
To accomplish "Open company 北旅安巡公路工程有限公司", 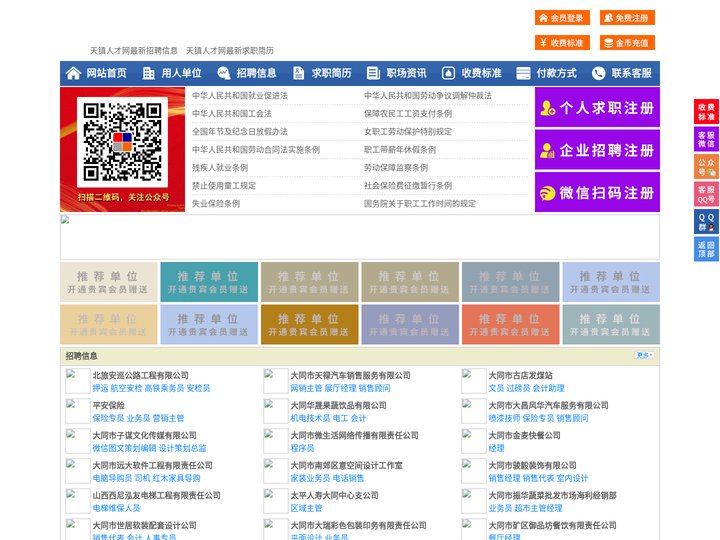I will point(141,375).
